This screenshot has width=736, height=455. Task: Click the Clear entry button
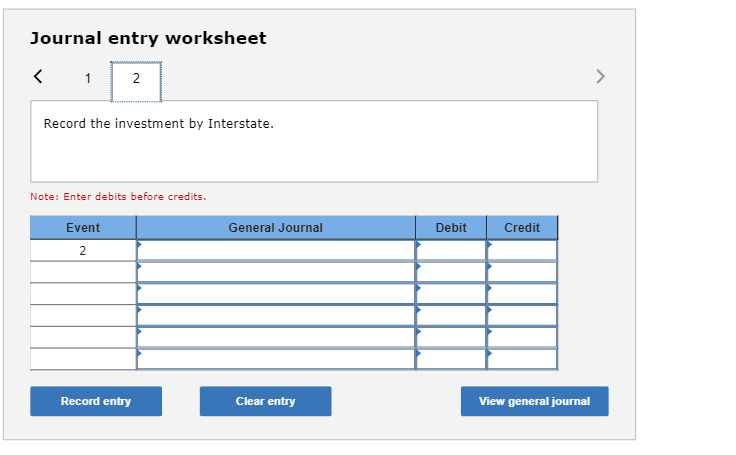[266, 401]
